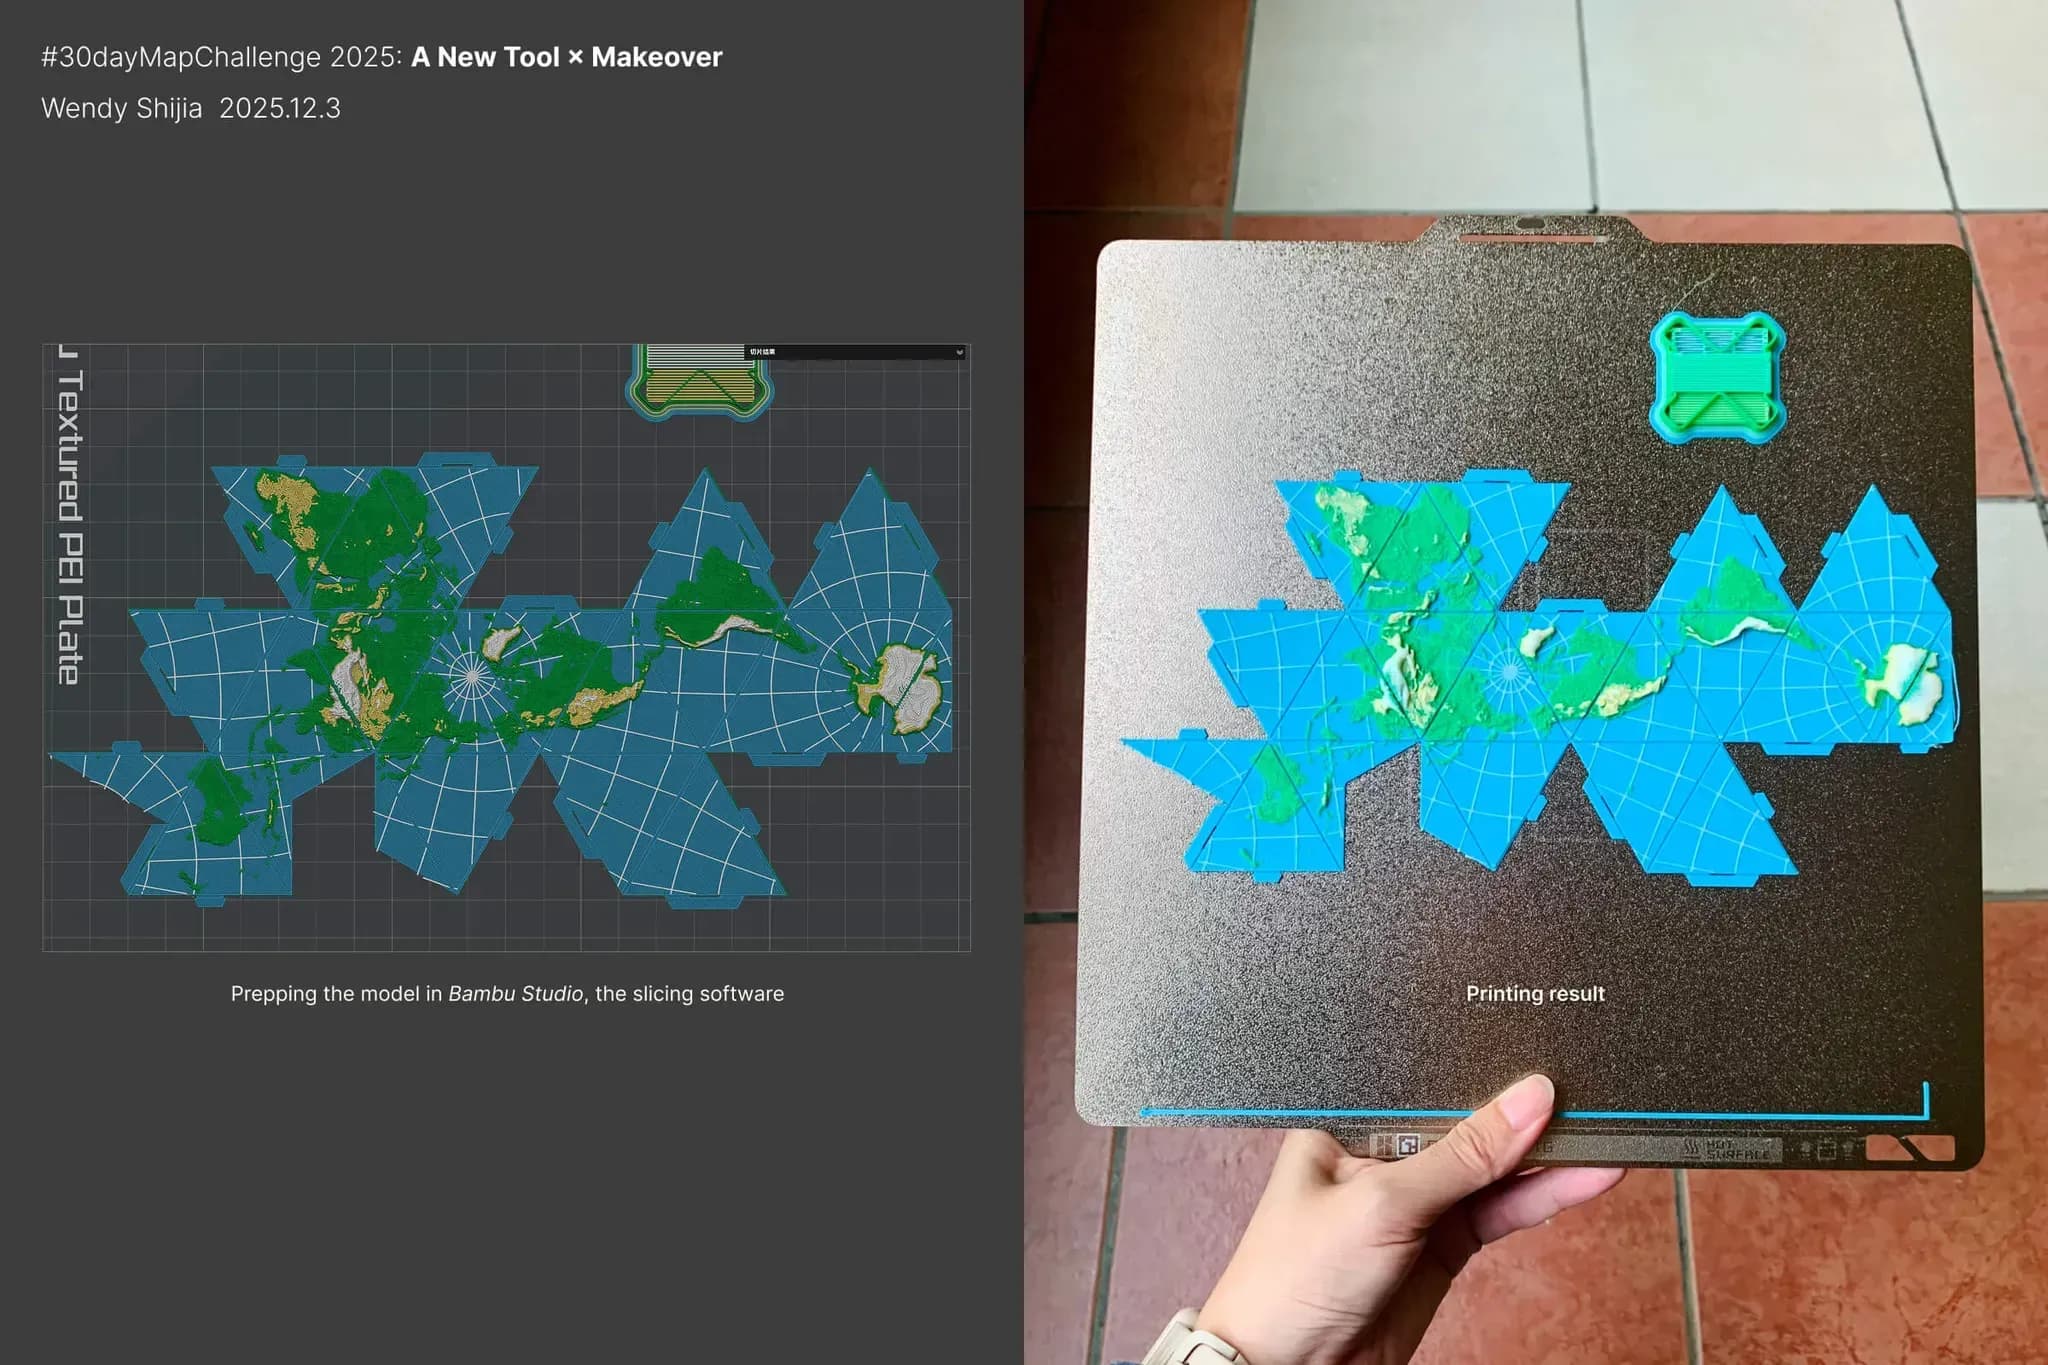
Task: Click the 'Printing result' caption
Action: [1535, 994]
